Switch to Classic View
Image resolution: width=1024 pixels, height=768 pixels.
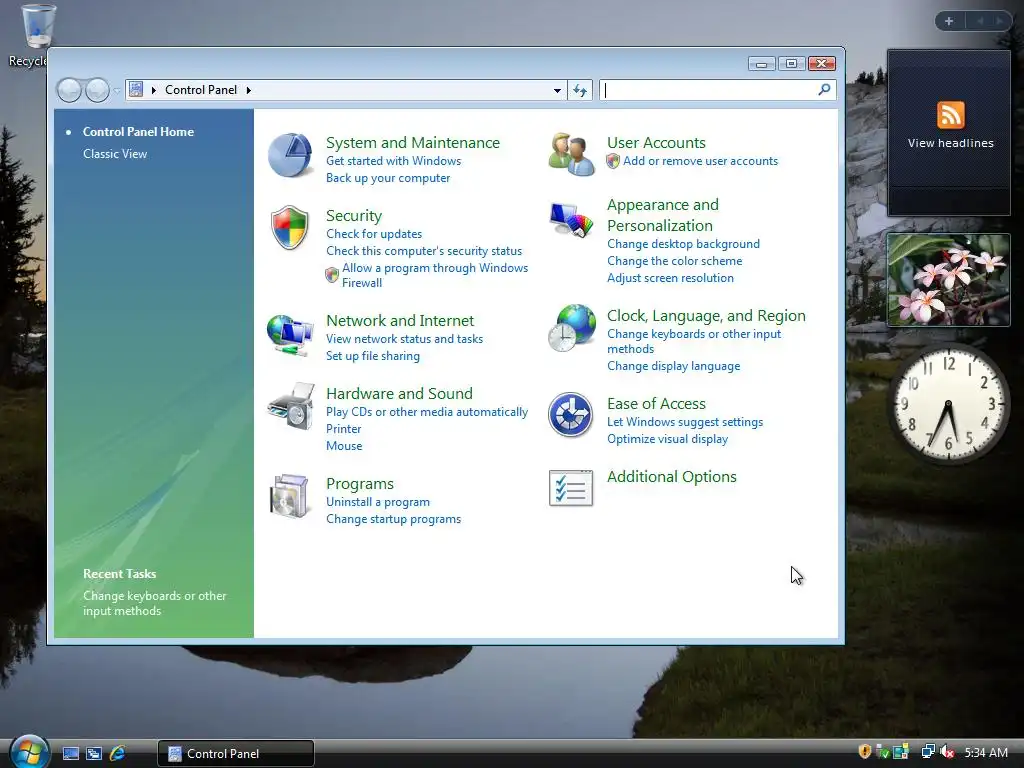click(x=115, y=154)
